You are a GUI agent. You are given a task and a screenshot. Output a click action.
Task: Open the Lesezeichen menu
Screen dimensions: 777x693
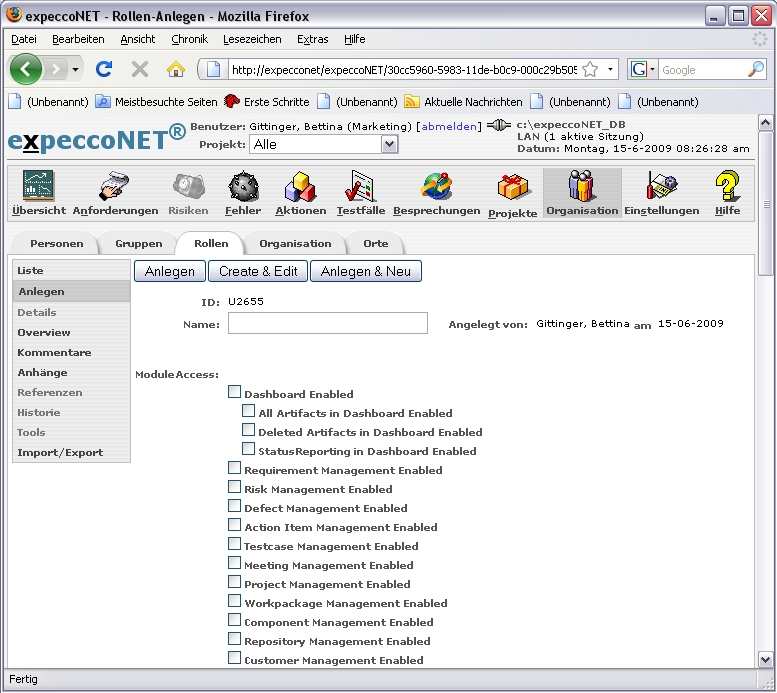coord(252,39)
